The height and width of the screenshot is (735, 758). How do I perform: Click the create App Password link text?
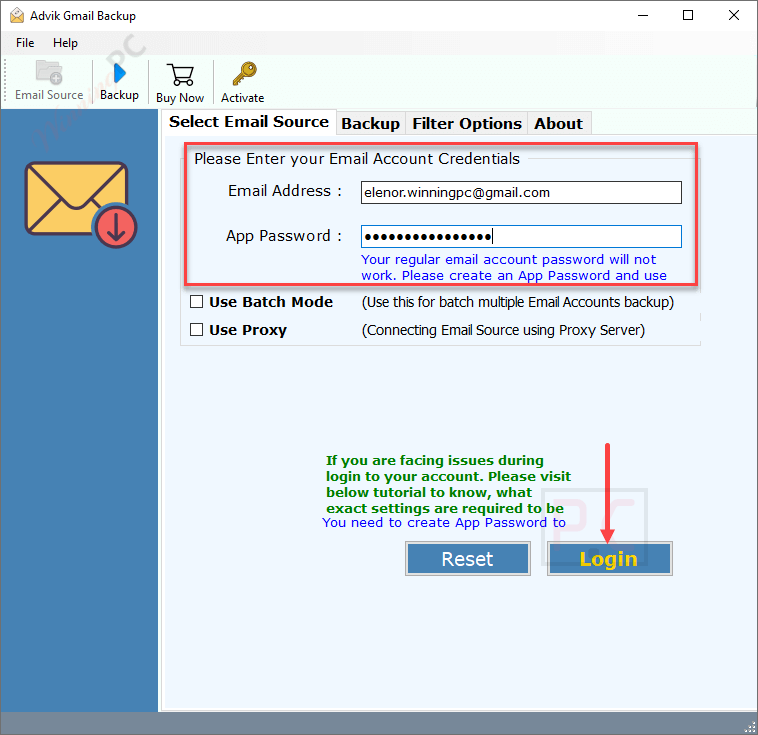(x=444, y=522)
